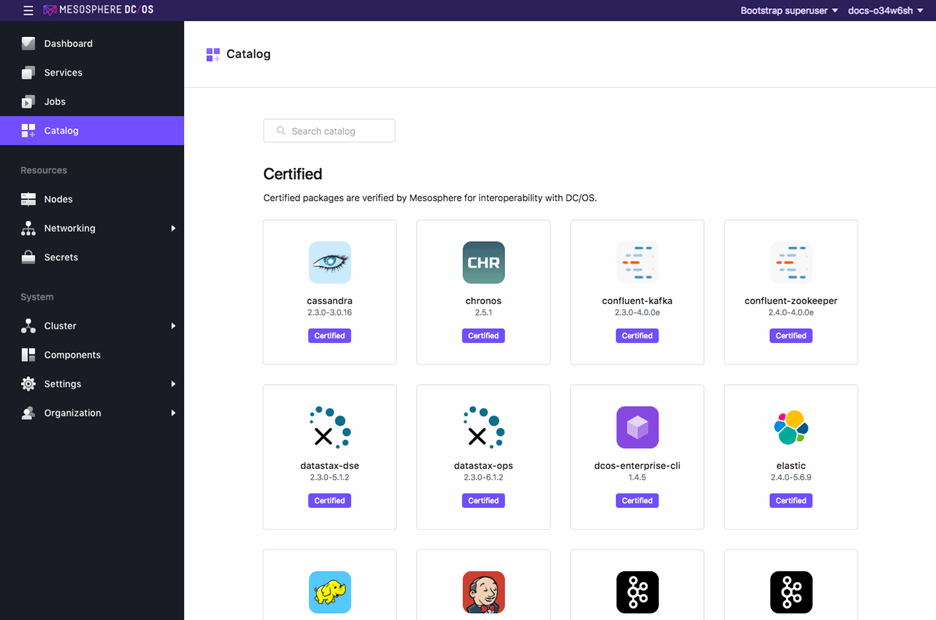936x620 pixels.
Task: Click the dcos-enterprise-cli purple cube icon
Action: pos(637,427)
